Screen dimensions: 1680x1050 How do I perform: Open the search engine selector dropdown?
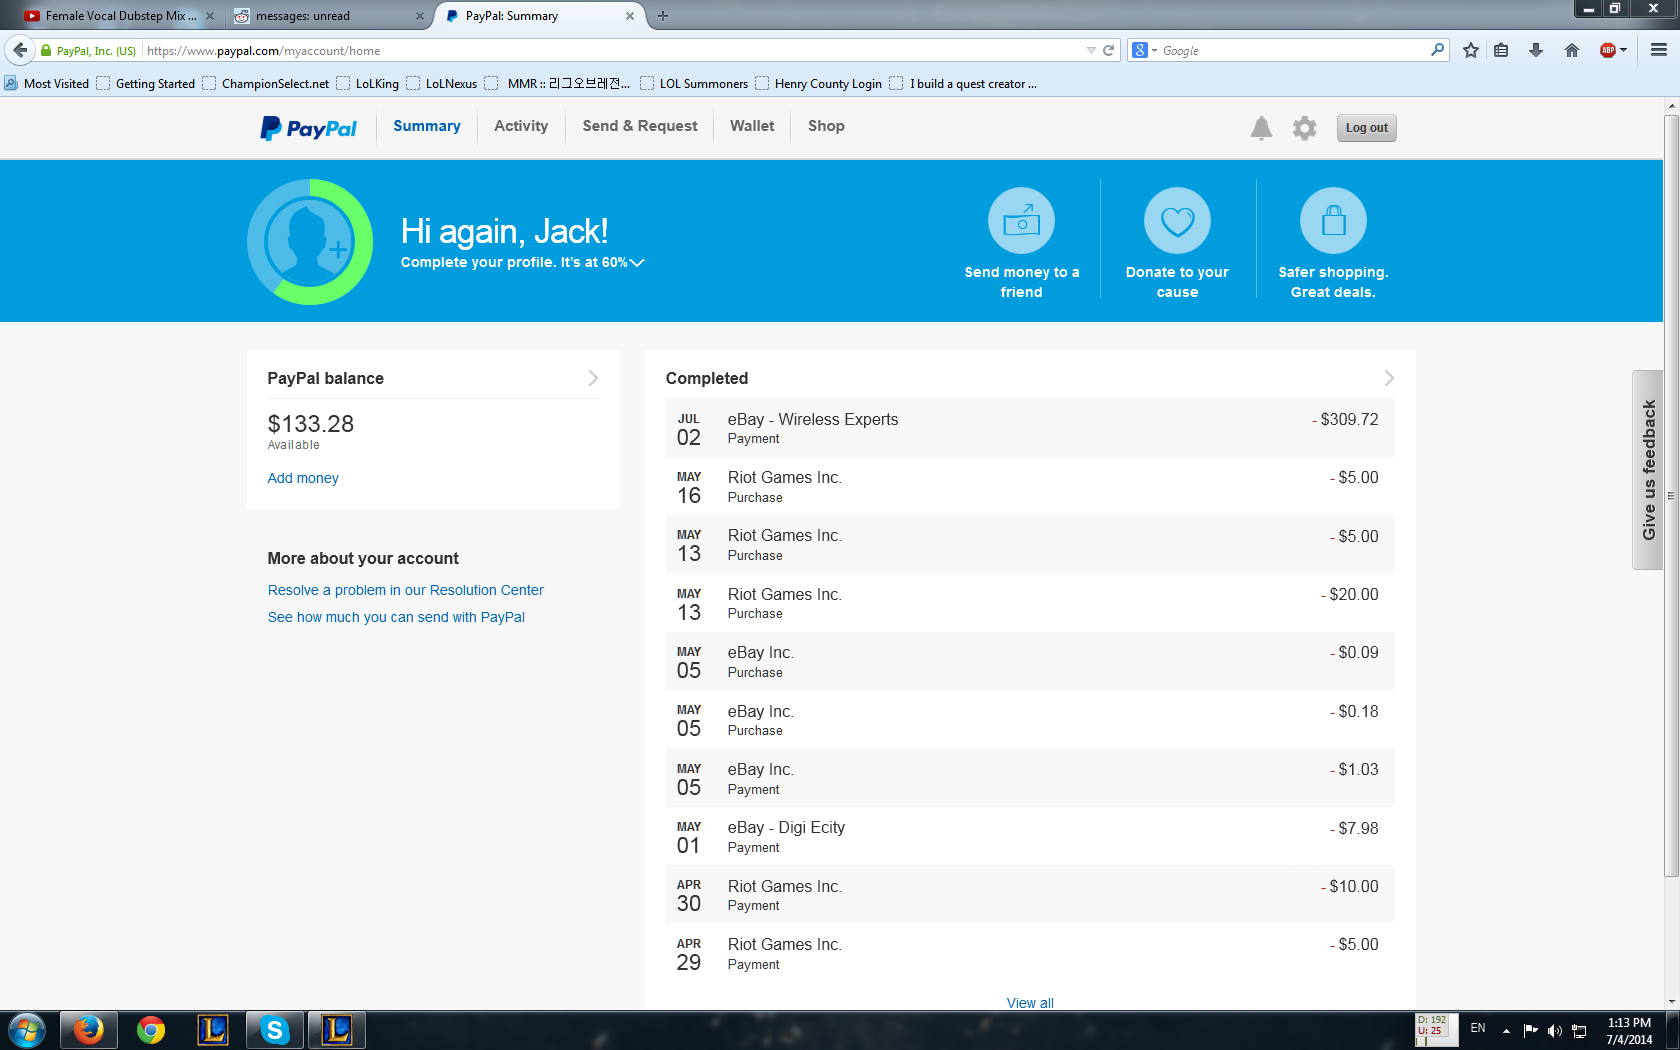[1144, 50]
